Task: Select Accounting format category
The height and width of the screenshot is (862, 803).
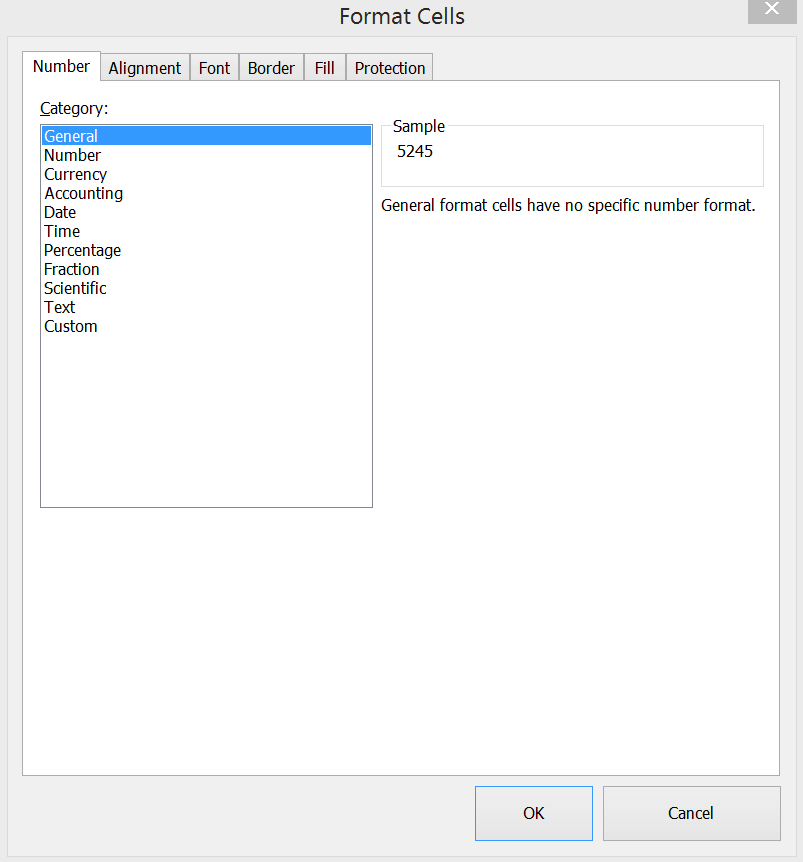Action: 83,193
